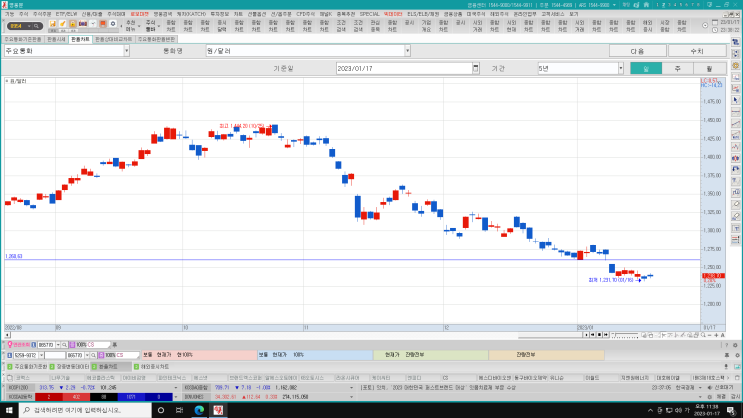Click the stop playback button under chart
Viewport: 743px width, 418px height.
(599, 335)
